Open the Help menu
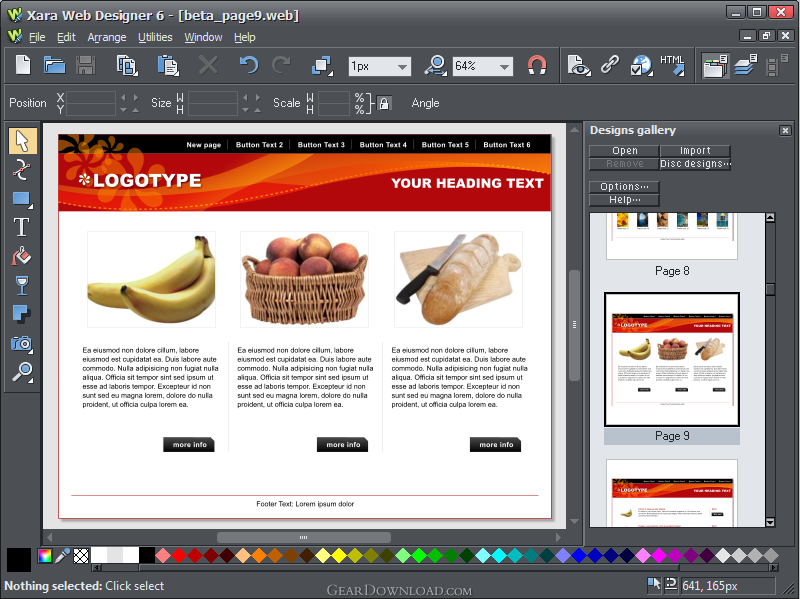800x599 pixels. coord(244,37)
